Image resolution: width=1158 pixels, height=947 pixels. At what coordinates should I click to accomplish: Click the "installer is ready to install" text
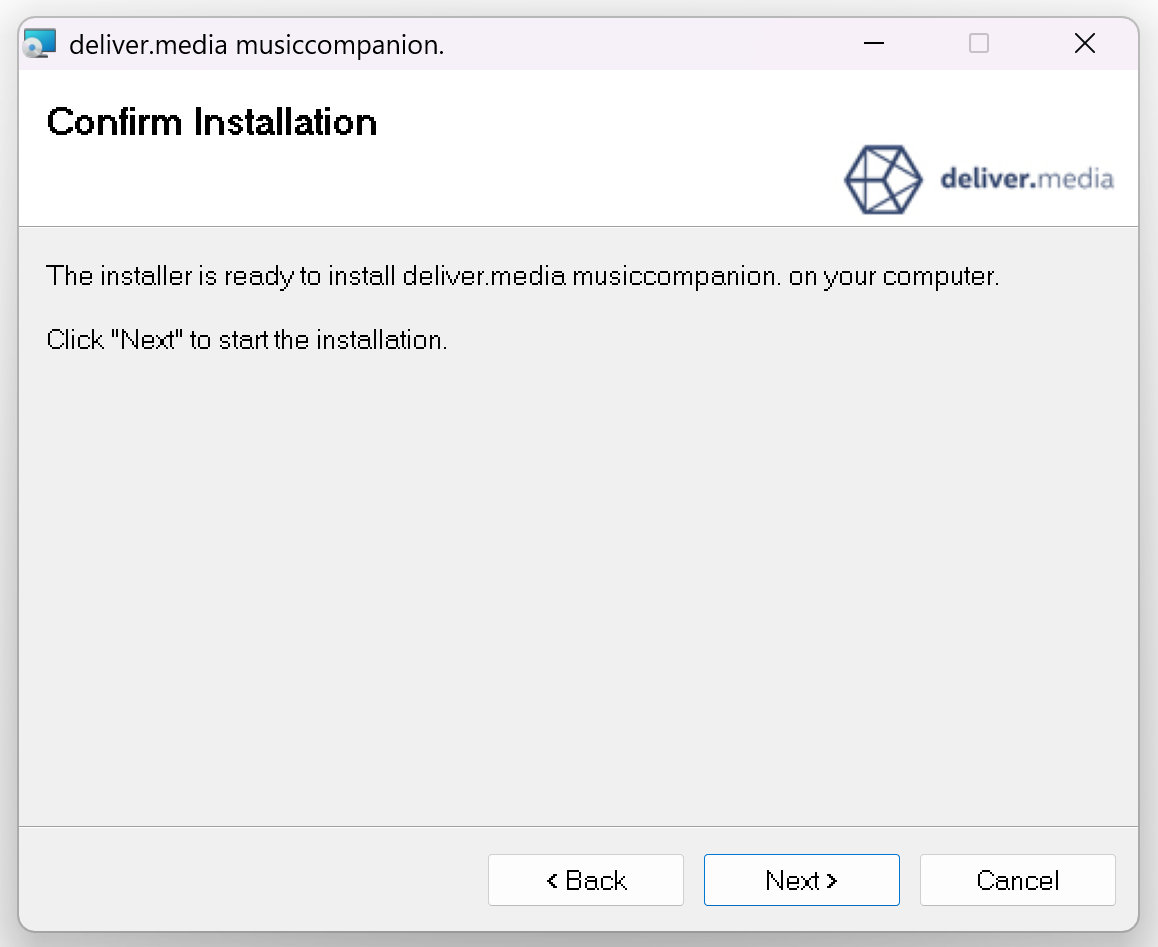[x=523, y=276]
